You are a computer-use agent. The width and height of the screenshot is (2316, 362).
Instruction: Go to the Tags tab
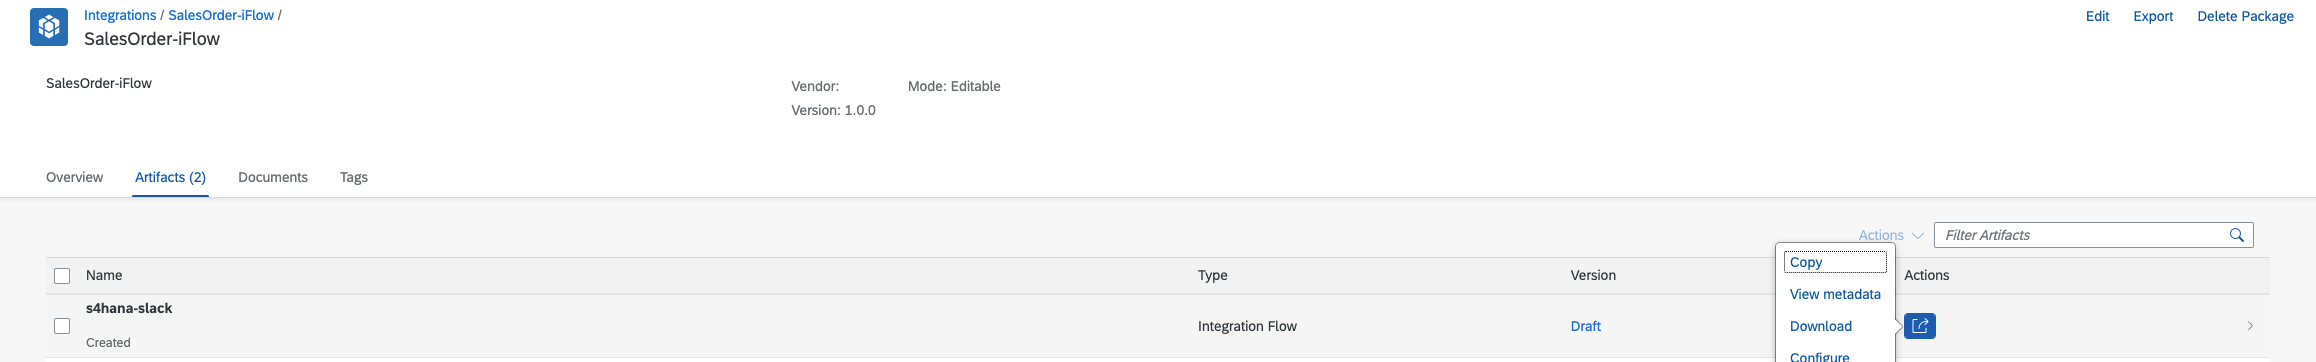click(x=354, y=177)
